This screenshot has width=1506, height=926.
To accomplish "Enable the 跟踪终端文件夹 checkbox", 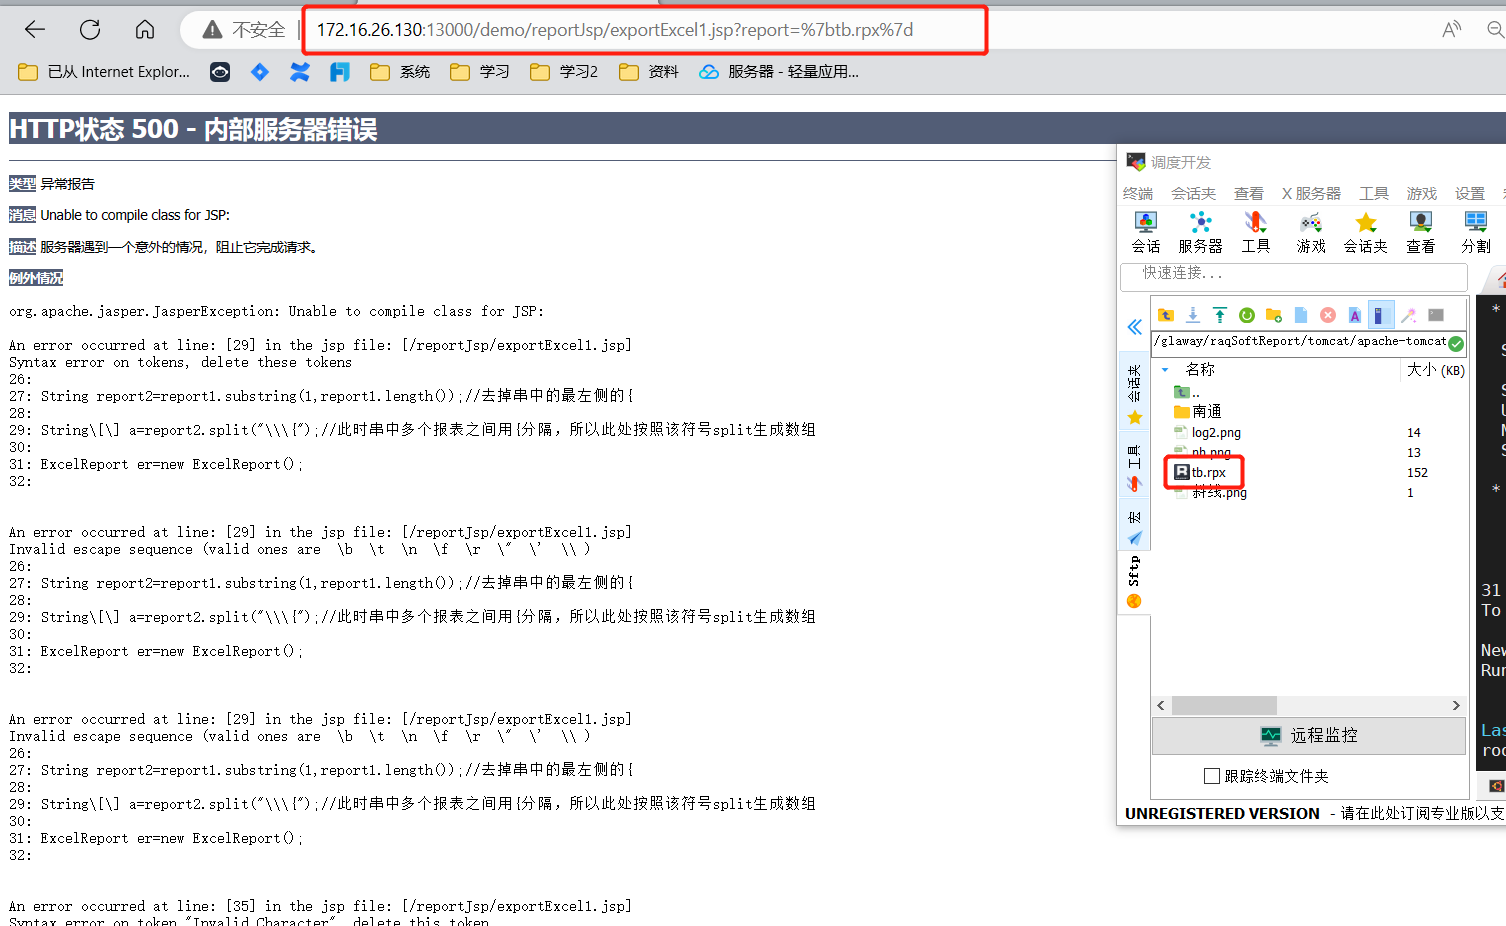I will [x=1212, y=776].
